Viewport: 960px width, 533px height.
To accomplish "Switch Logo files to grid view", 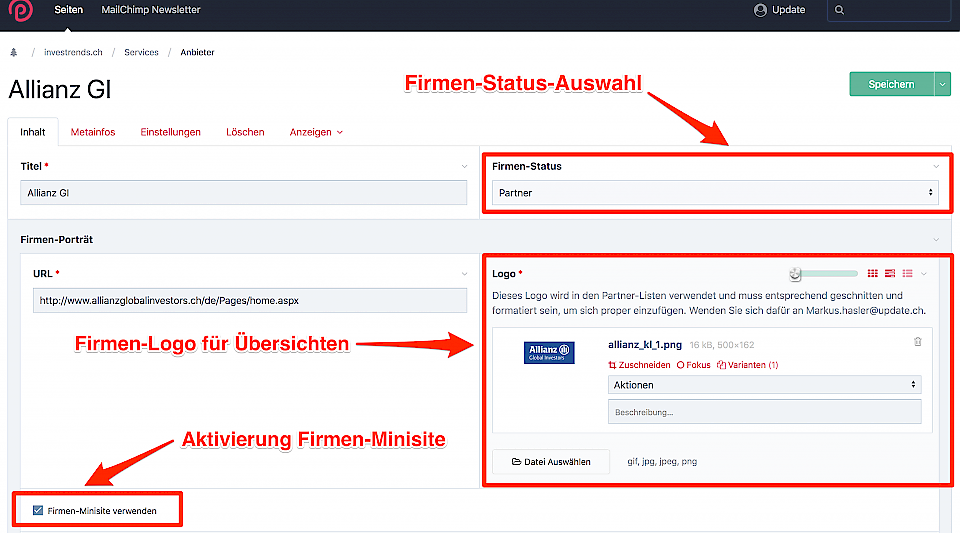I will [872, 273].
